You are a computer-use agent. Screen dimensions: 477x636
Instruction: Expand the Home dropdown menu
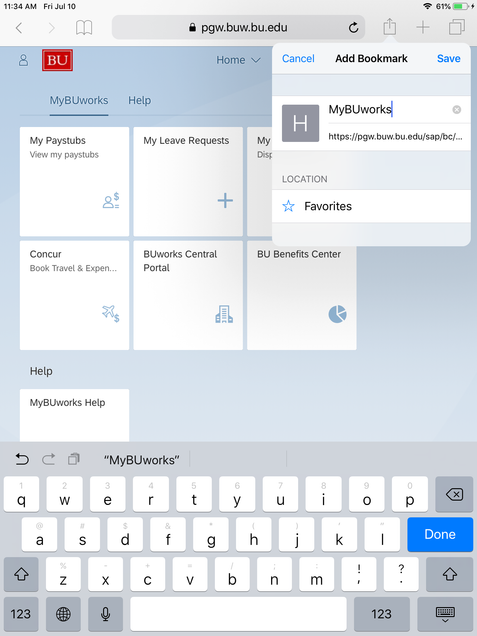click(238, 60)
